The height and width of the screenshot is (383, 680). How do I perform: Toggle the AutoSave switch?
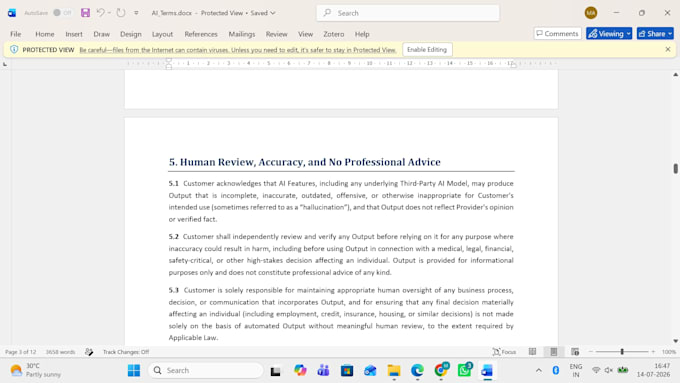tap(62, 13)
